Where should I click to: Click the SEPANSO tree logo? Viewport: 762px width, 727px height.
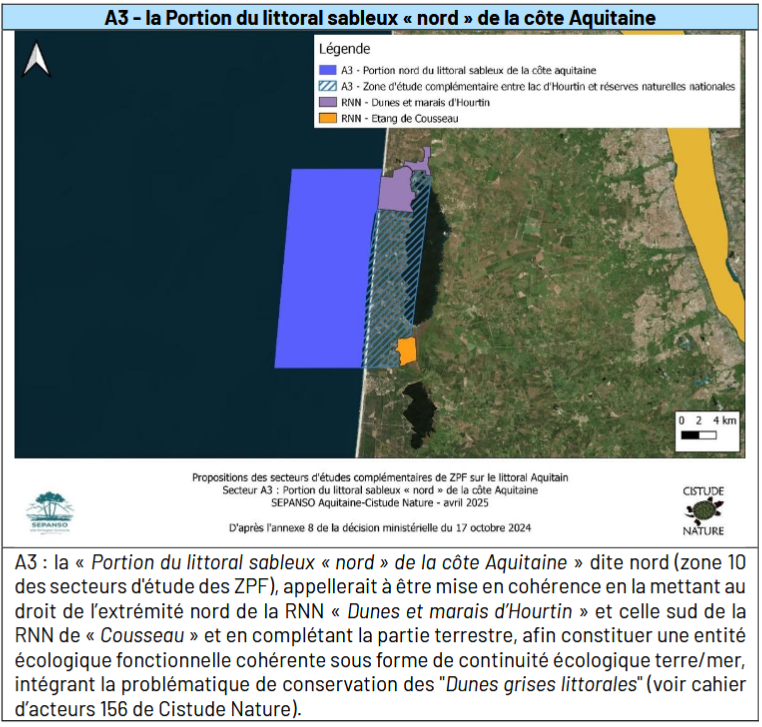[x=50, y=512]
